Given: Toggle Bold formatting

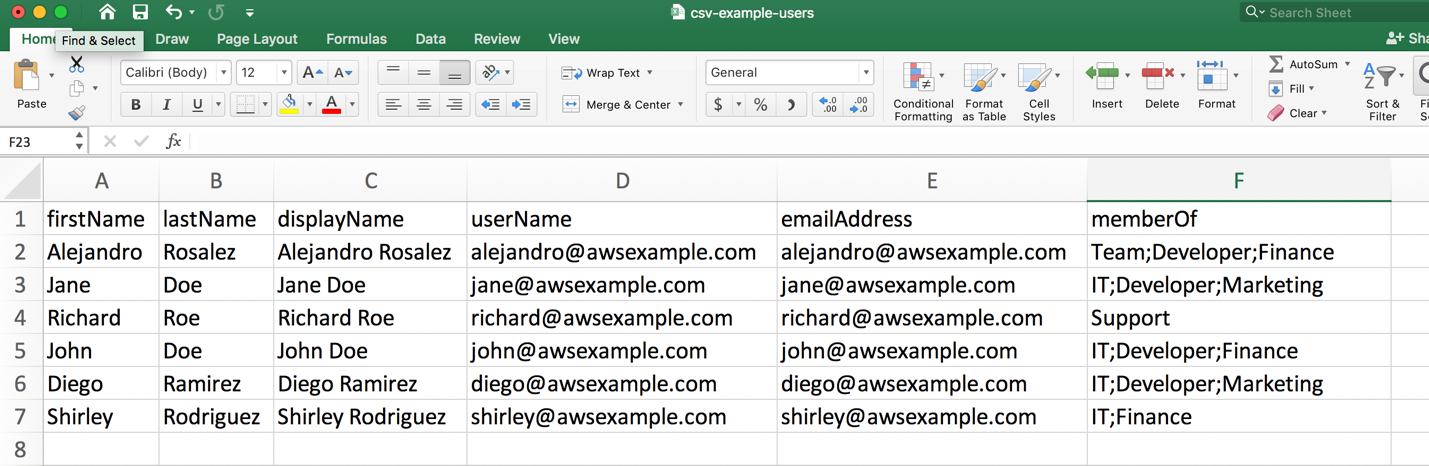Looking at the screenshot, I should pyautogui.click(x=136, y=105).
